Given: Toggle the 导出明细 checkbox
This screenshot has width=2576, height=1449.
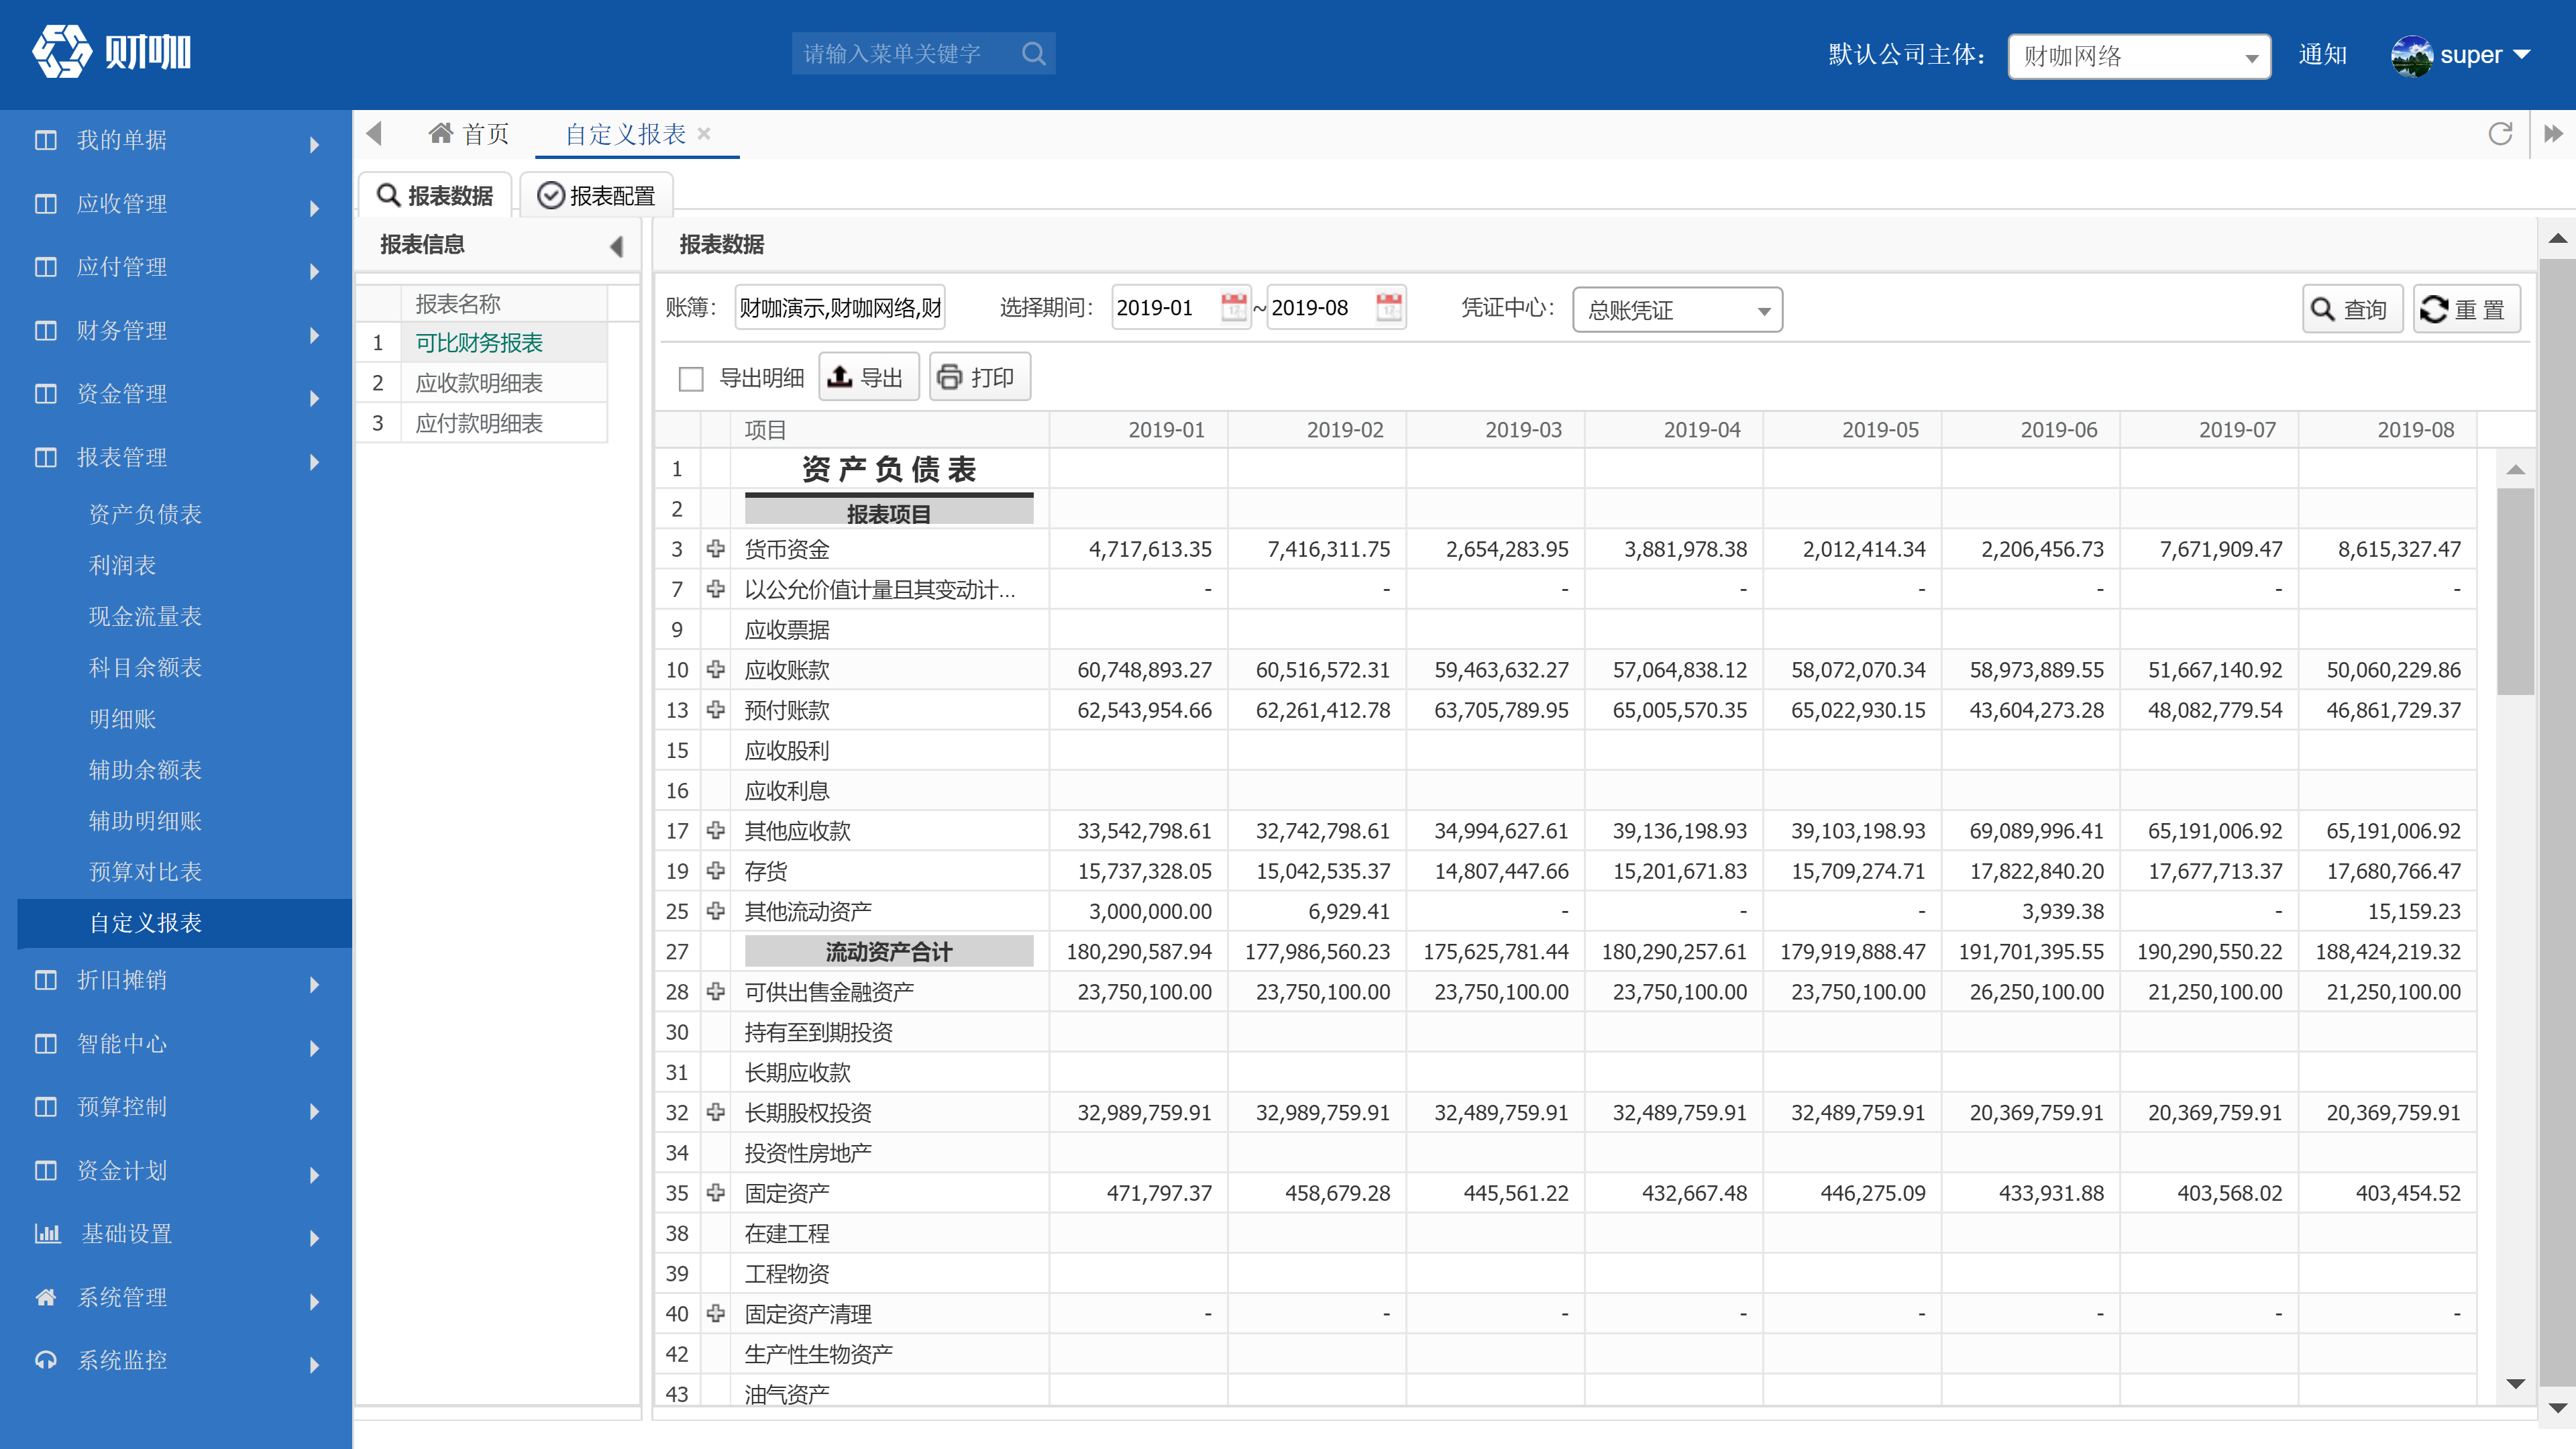Looking at the screenshot, I should (691, 379).
